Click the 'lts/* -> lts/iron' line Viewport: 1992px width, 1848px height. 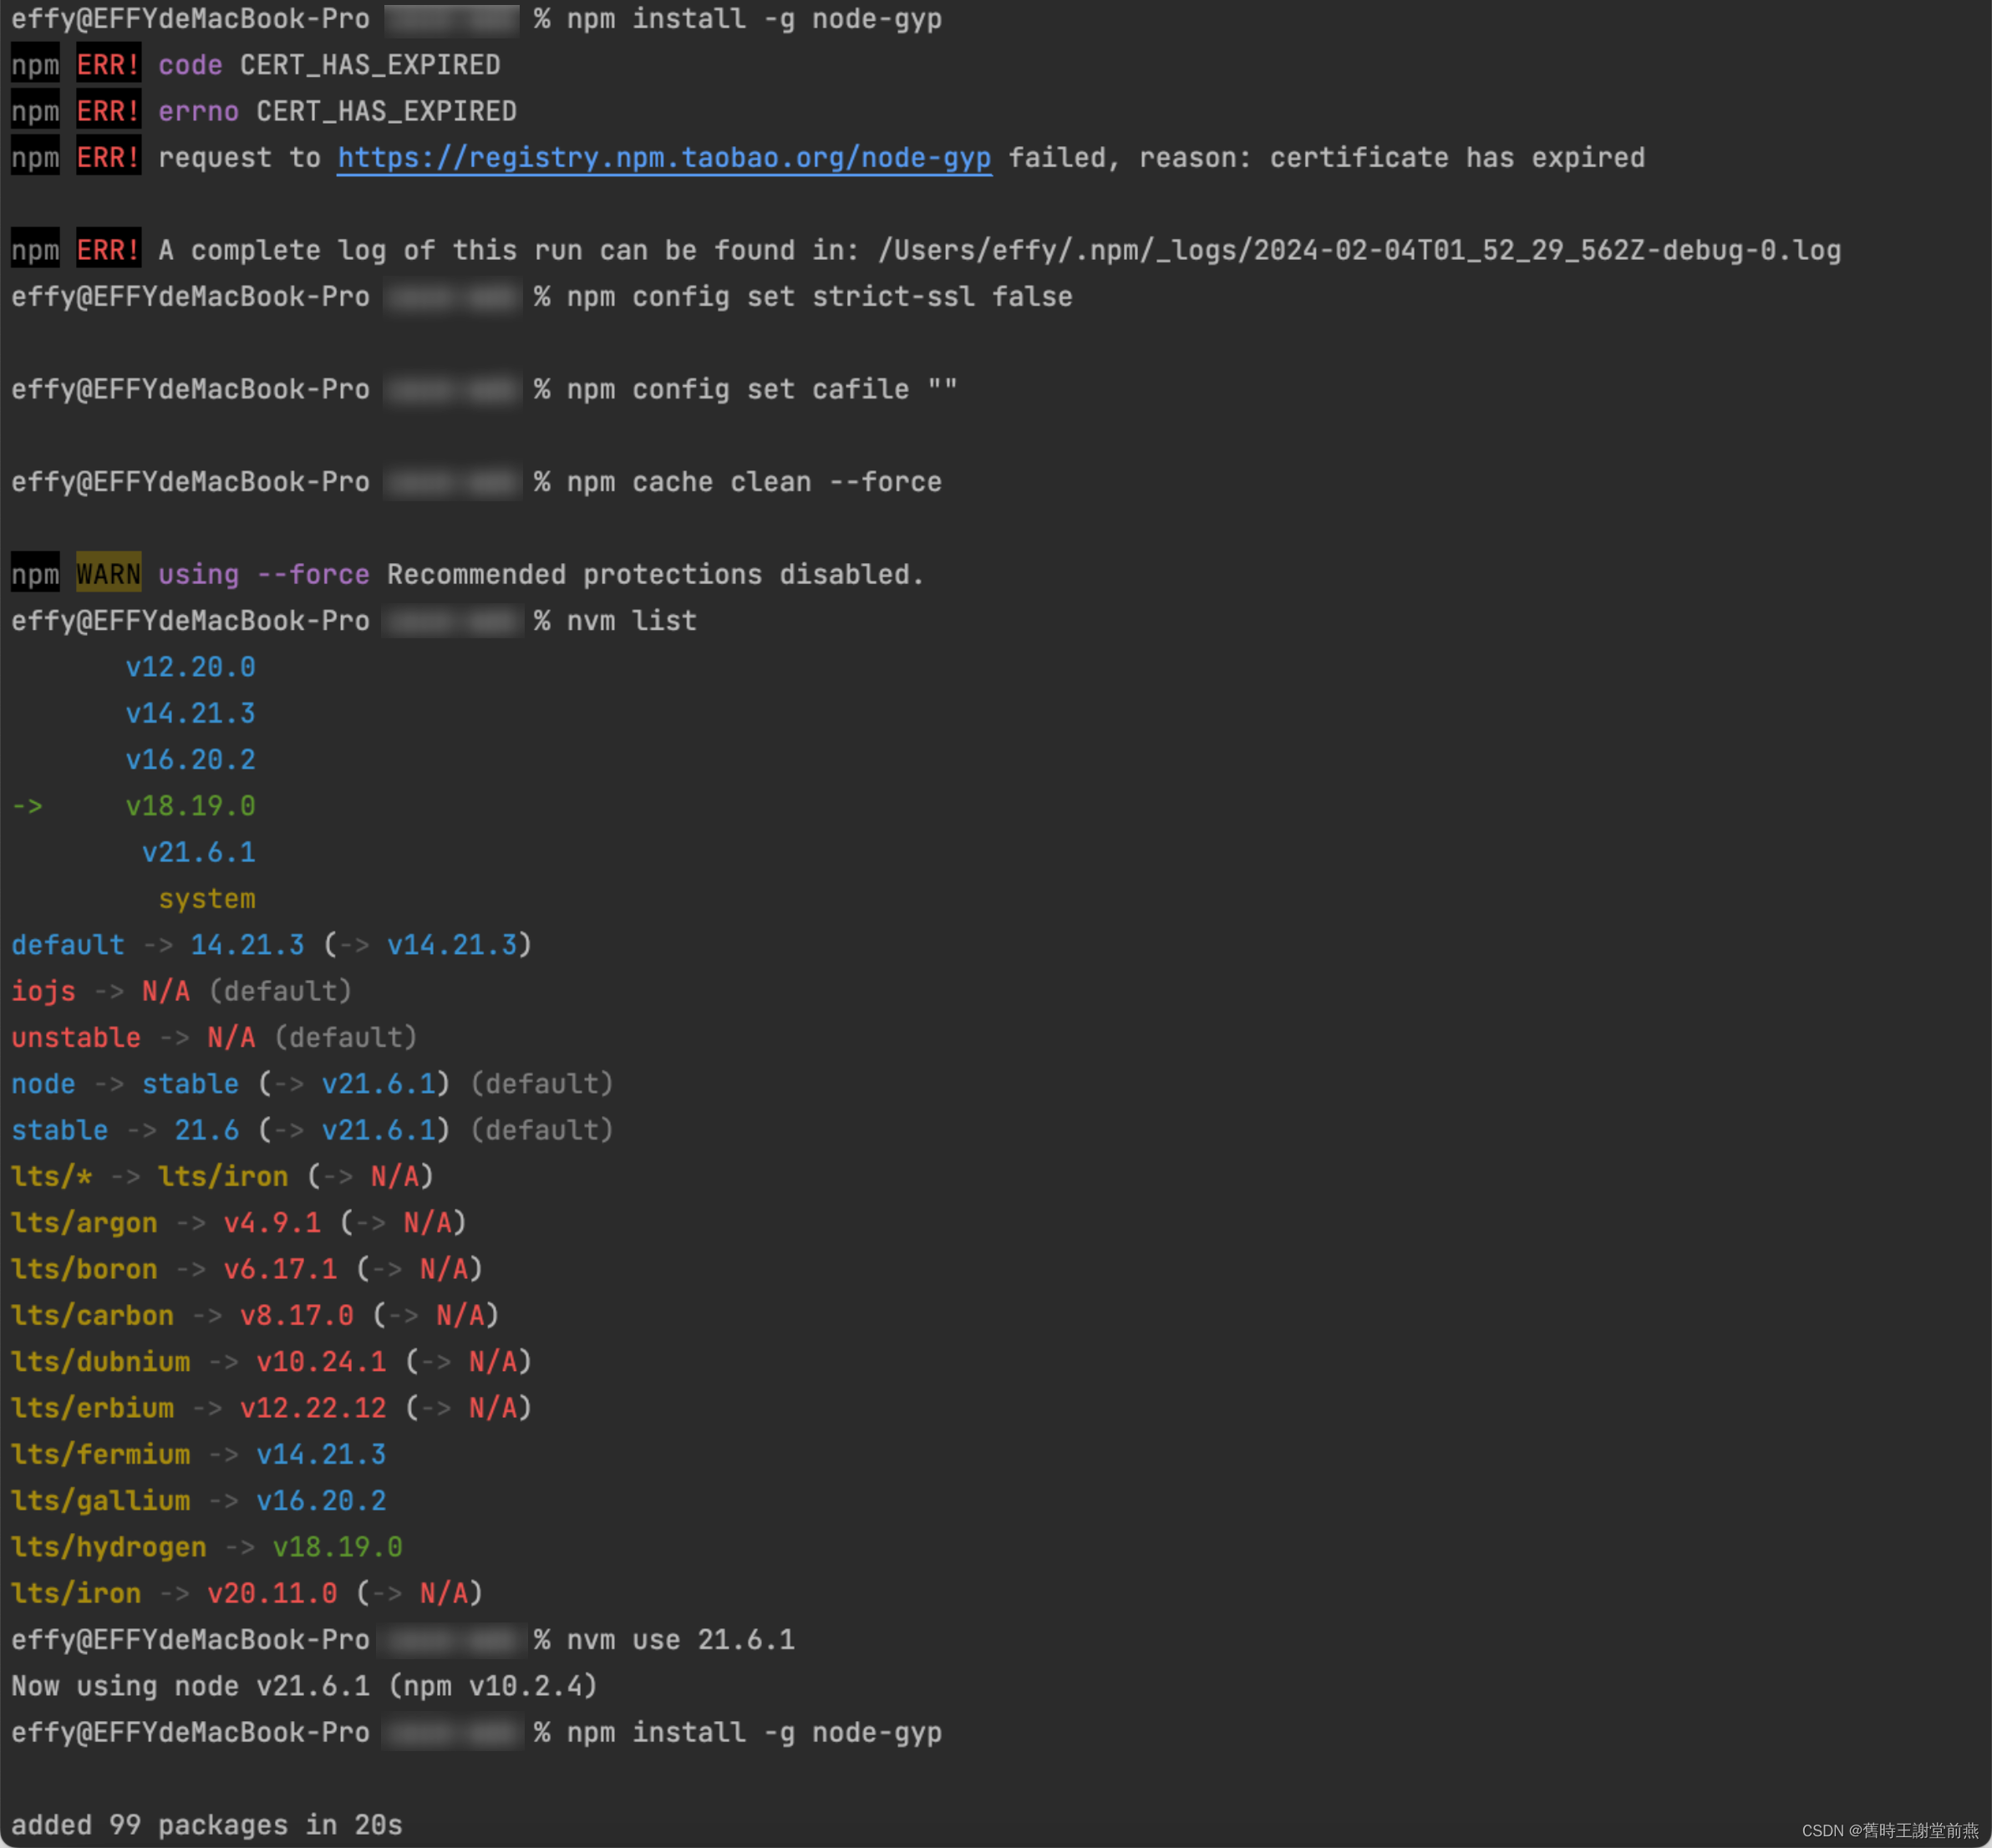222,1176
